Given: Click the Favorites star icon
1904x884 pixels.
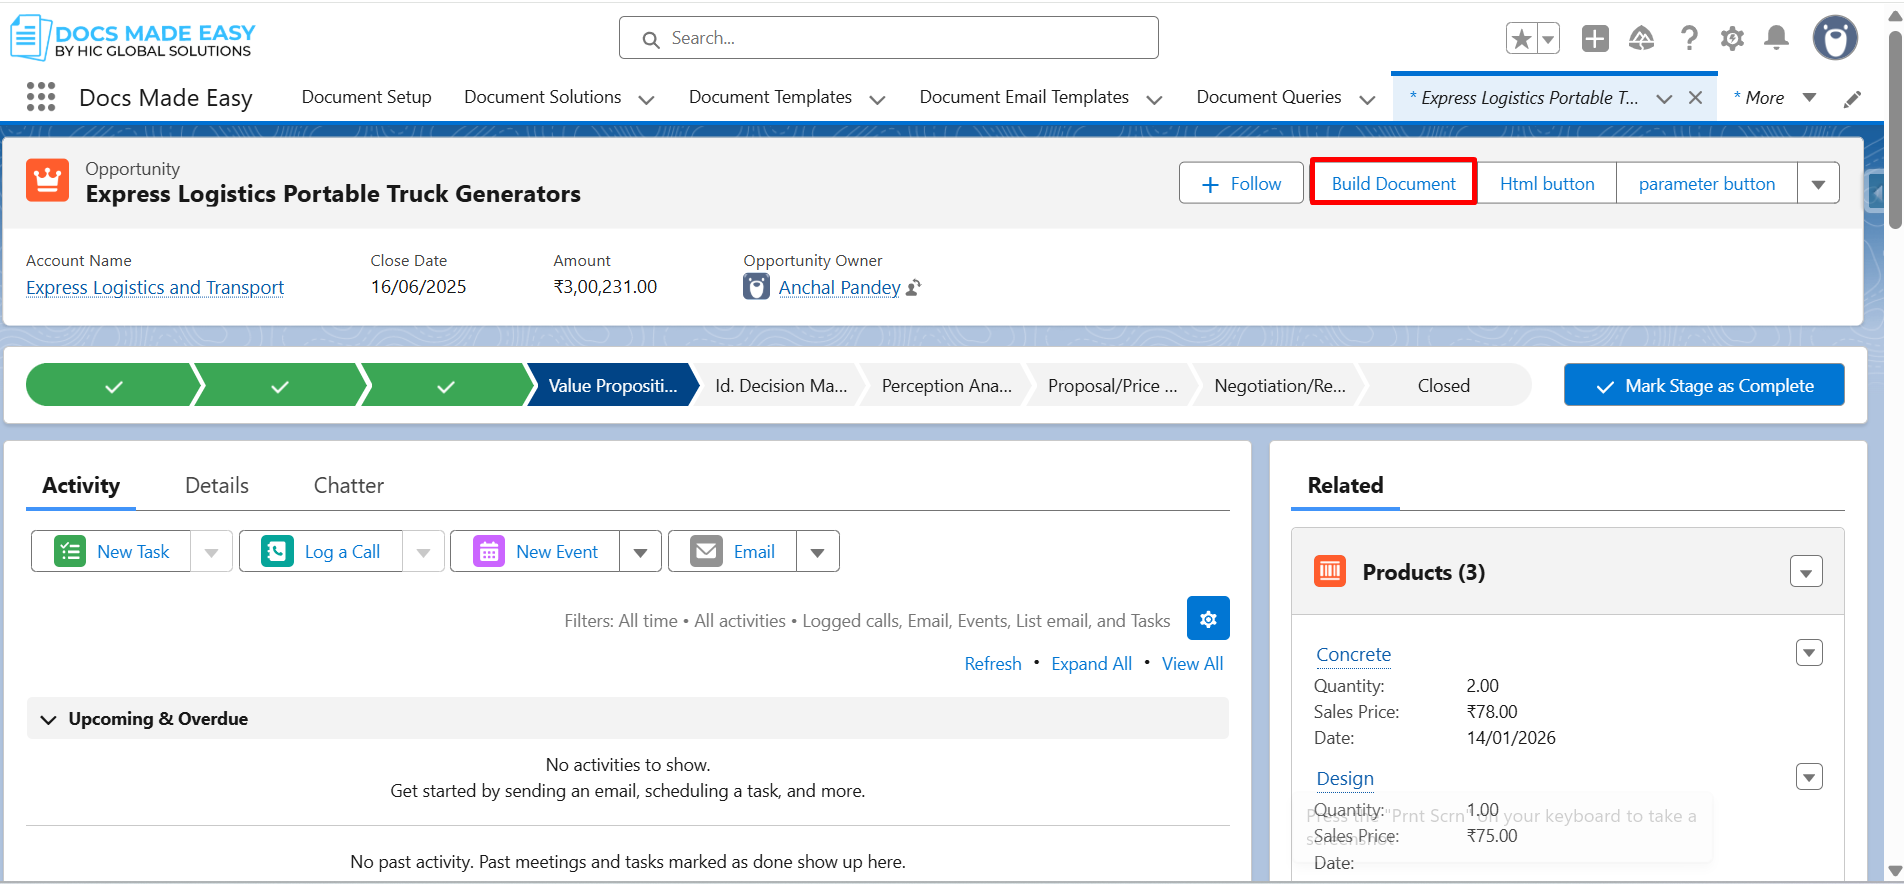Looking at the screenshot, I should pyautogui.click(x=1521, y=39).
